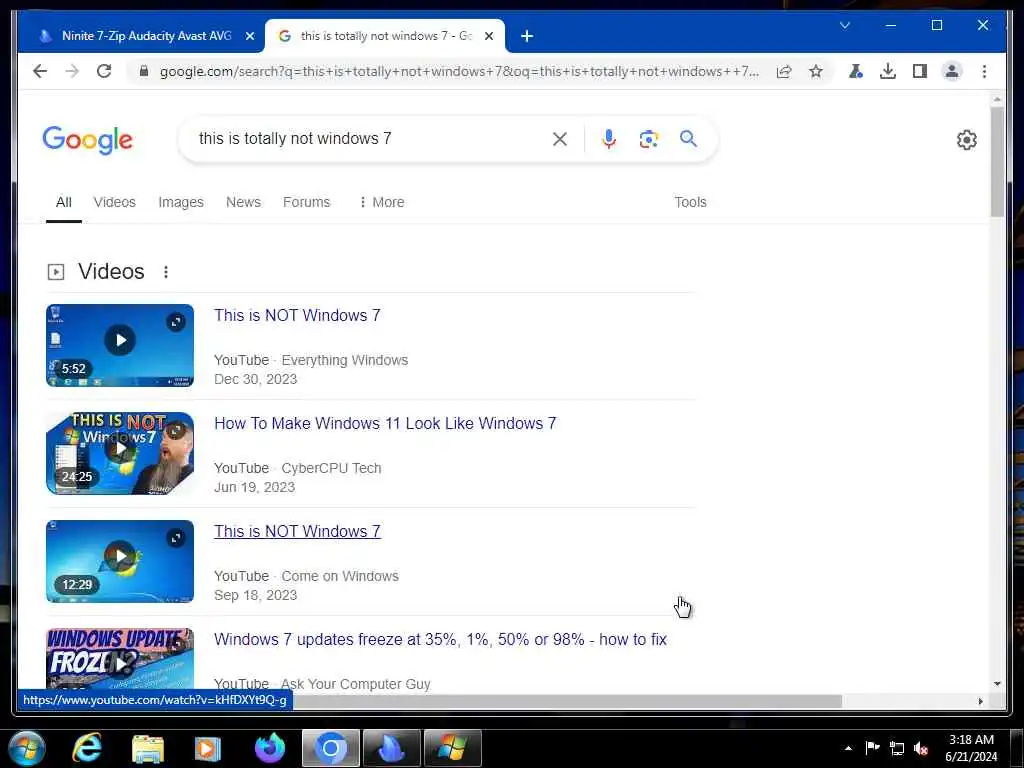The width and height of the screenshot is (1024, 768).
Task: Open the 3:18 AM clock in tray
Action: pyautogui.click(x=971, y=748)
